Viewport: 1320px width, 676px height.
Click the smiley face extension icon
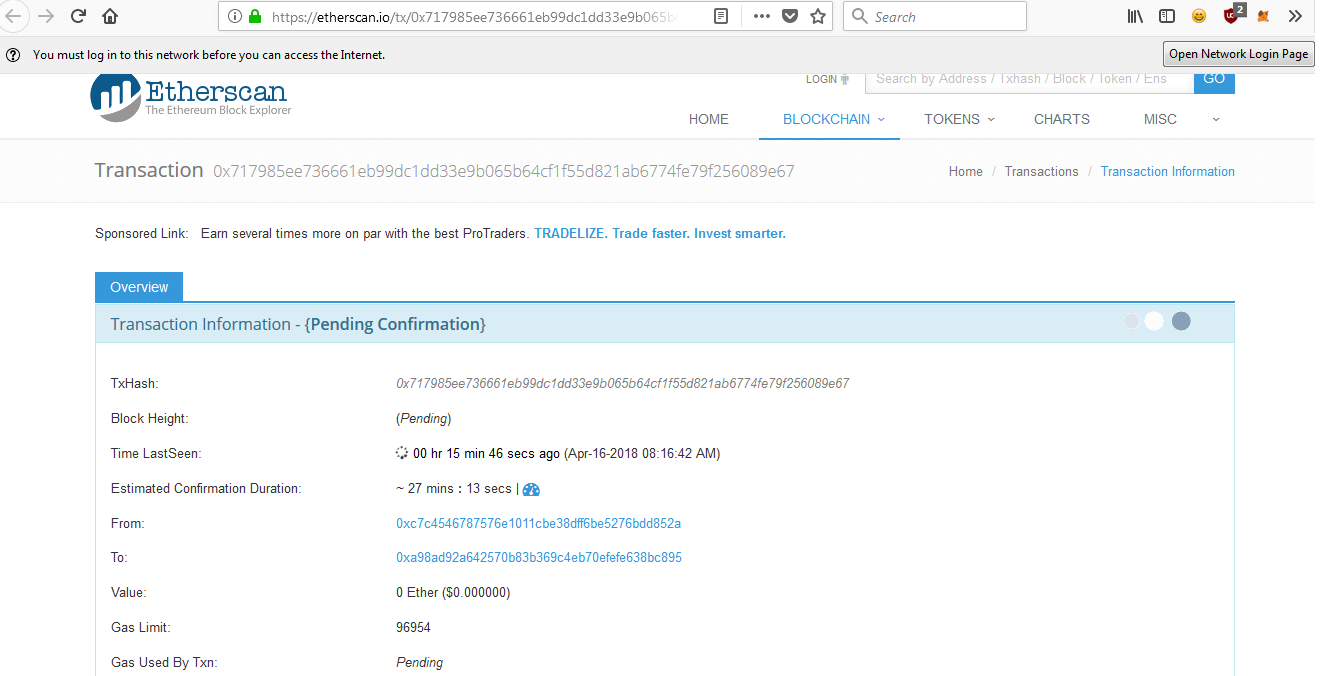coord(1199,17)
